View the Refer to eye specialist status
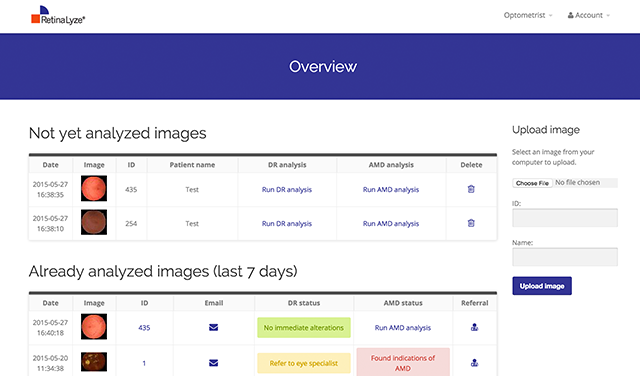The width and height of the screenshot is (640, 376). pos(304,363)
